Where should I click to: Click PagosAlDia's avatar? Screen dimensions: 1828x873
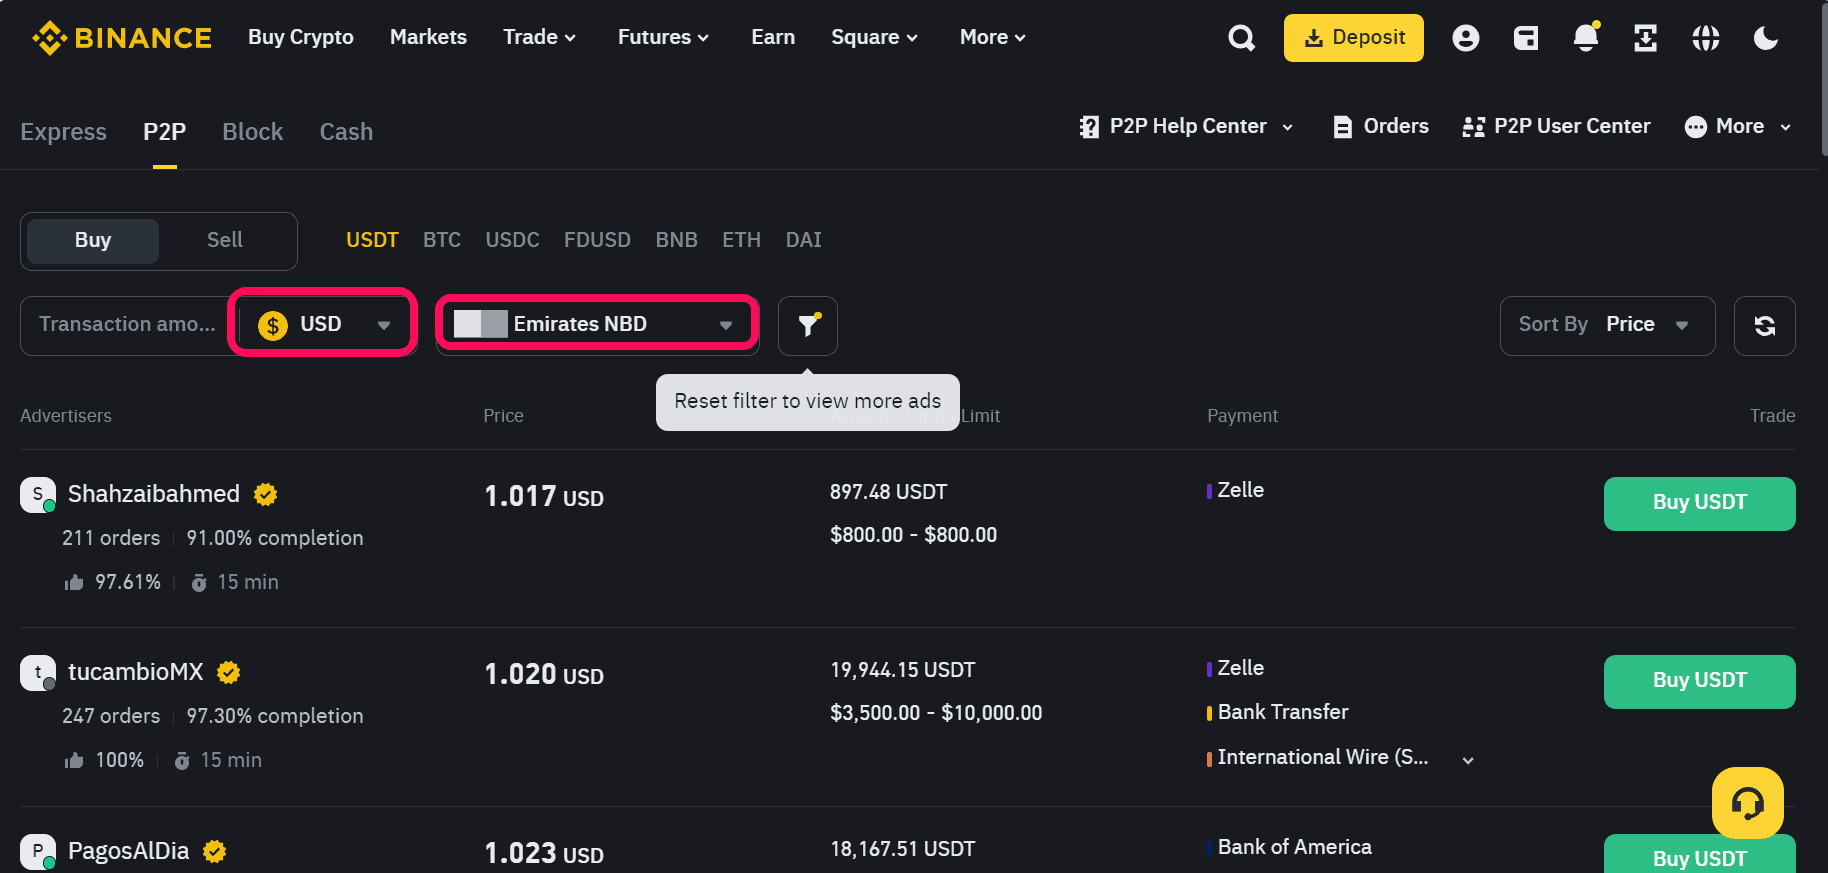38,851
